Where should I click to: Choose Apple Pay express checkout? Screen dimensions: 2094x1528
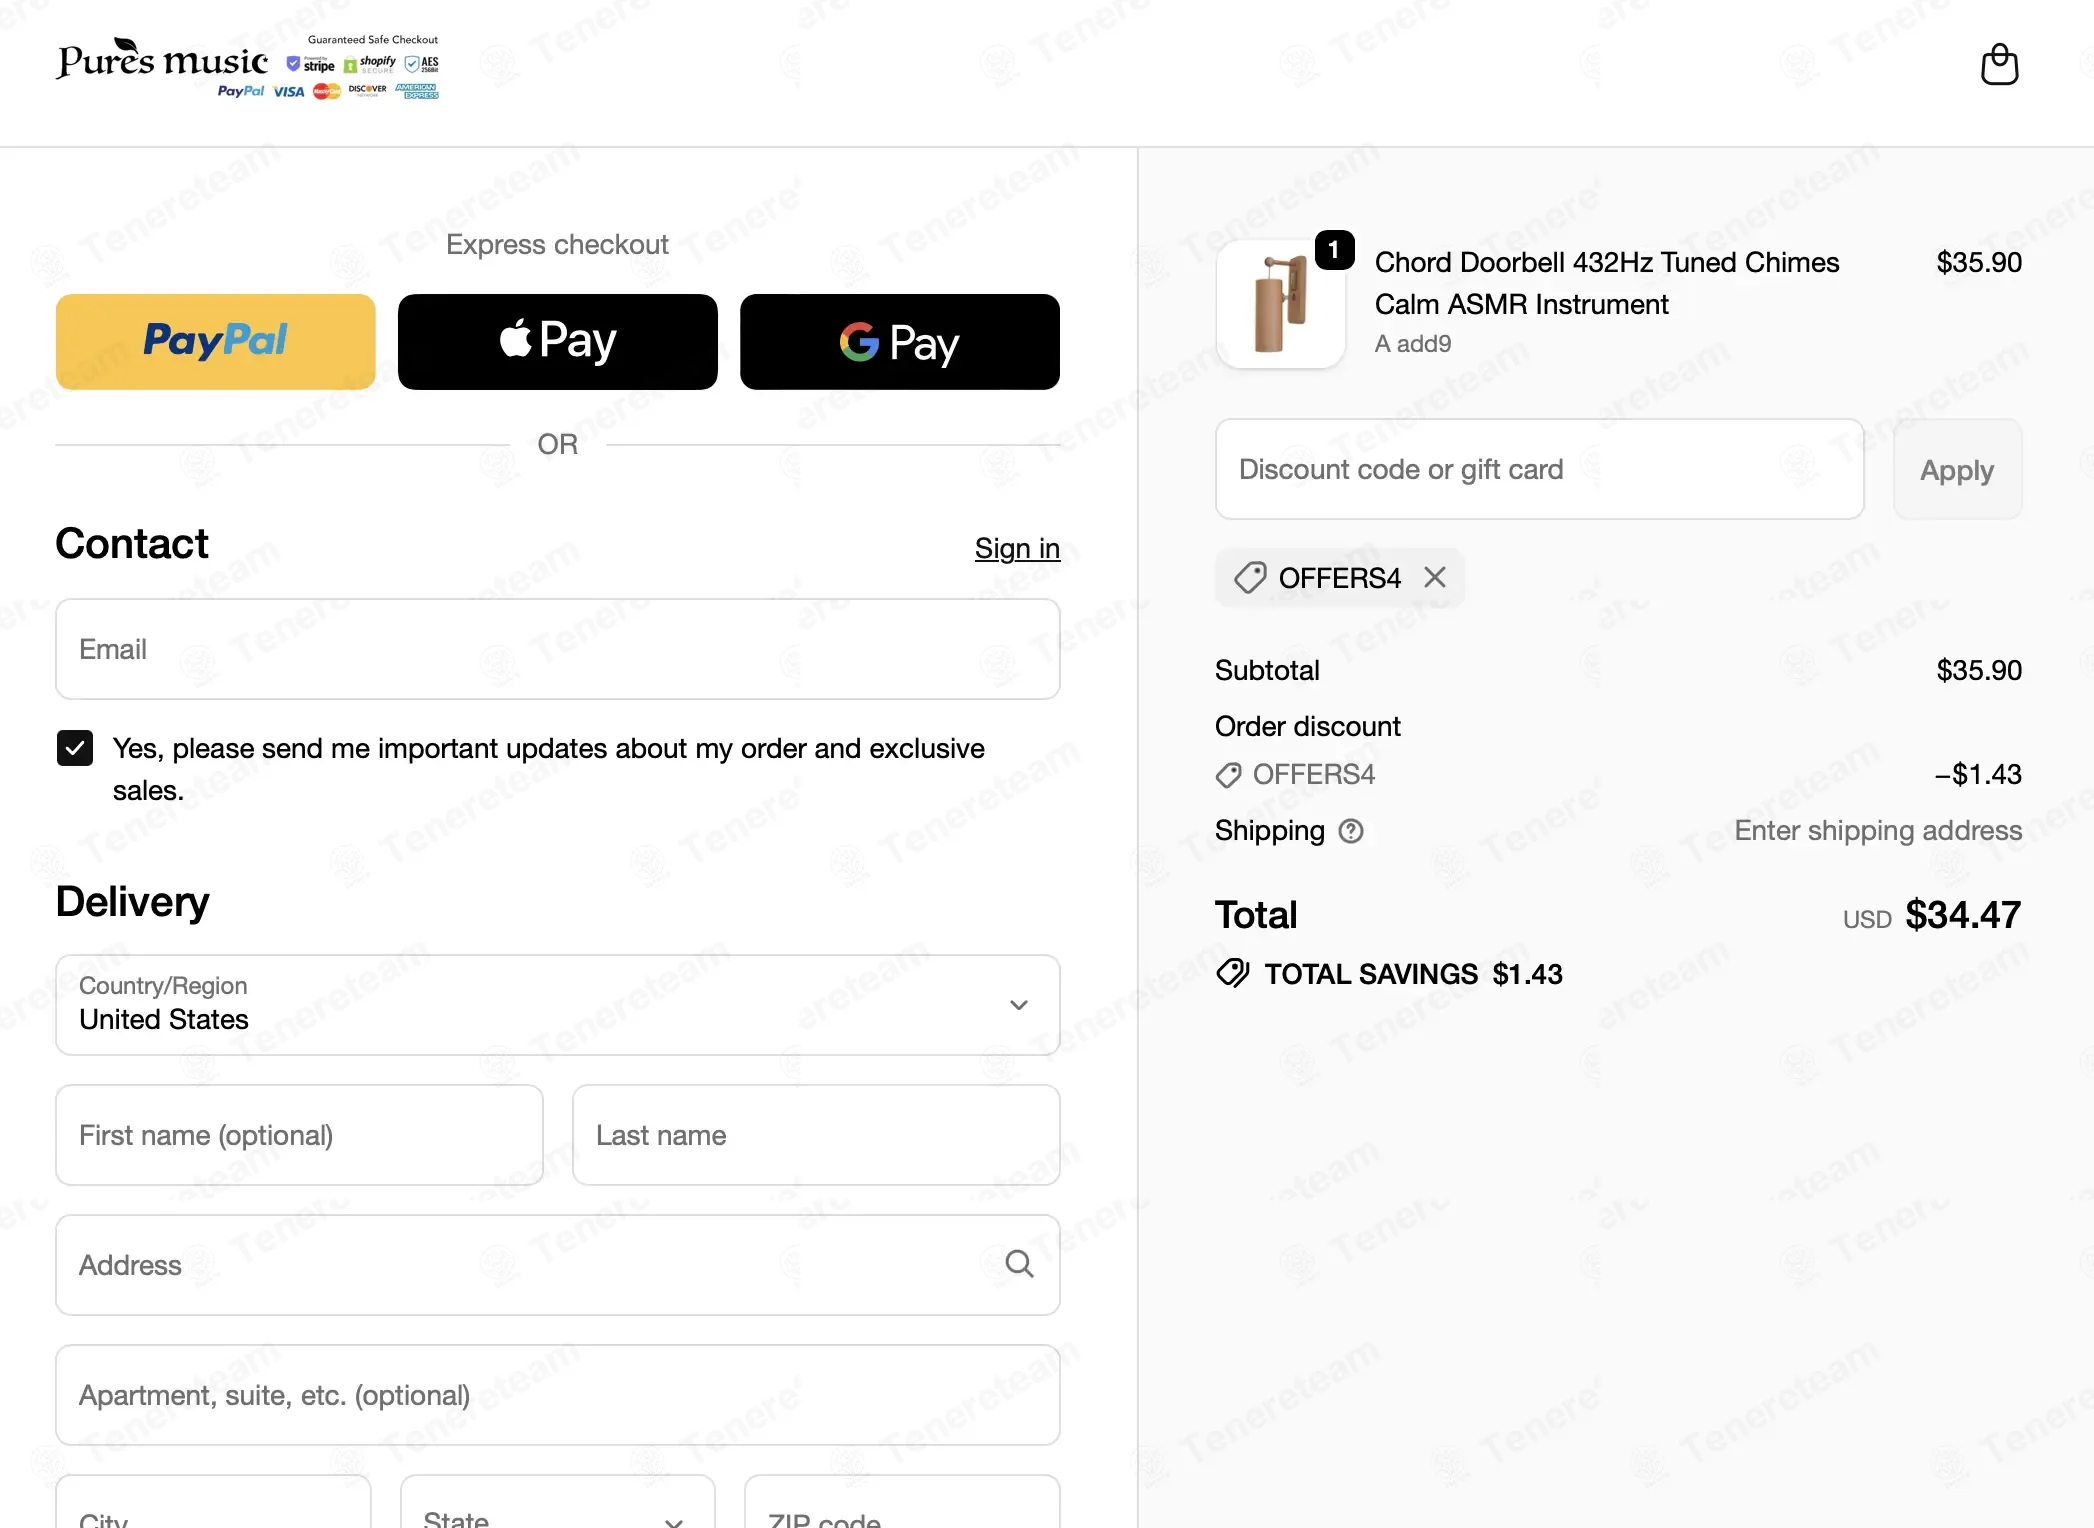pos(558,341)
